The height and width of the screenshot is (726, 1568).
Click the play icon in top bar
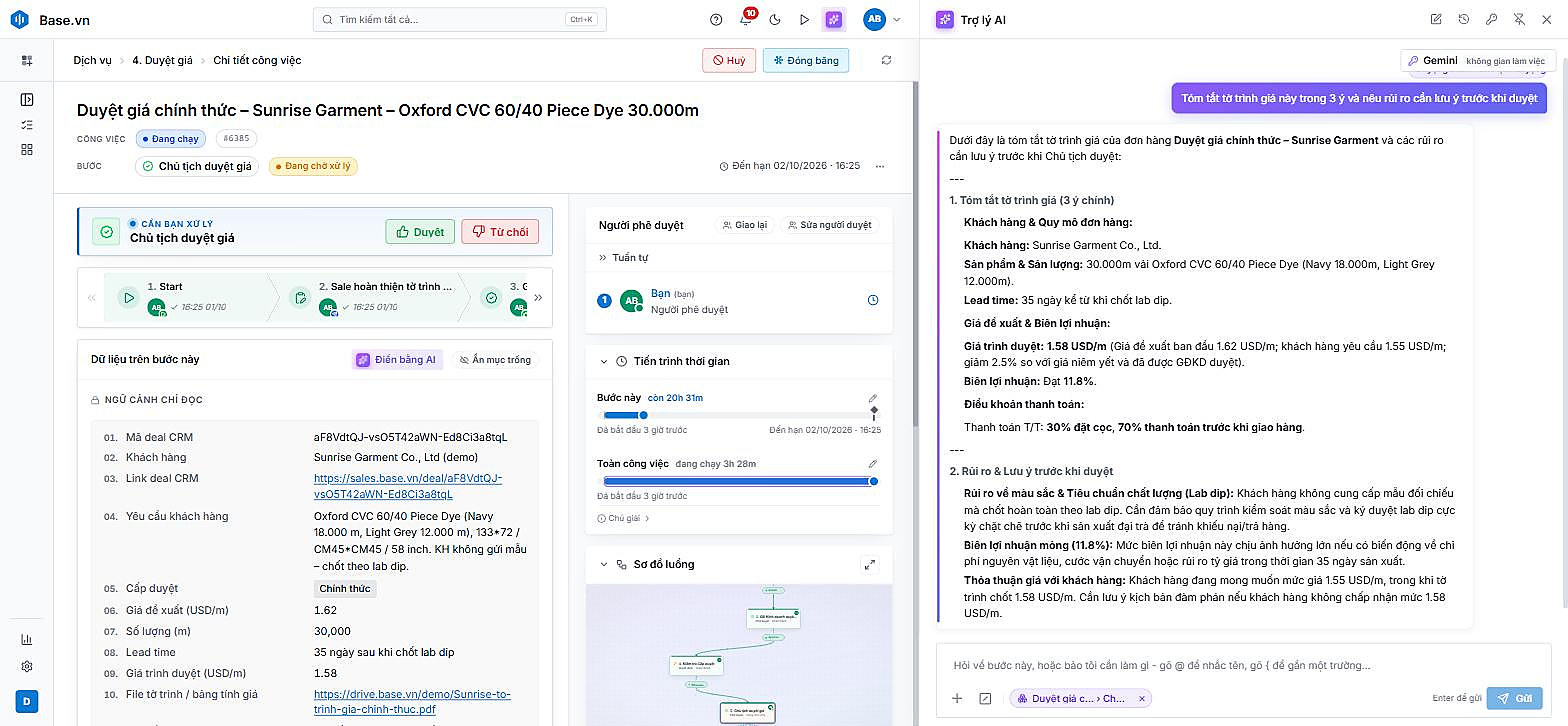(x=804, y=19)
